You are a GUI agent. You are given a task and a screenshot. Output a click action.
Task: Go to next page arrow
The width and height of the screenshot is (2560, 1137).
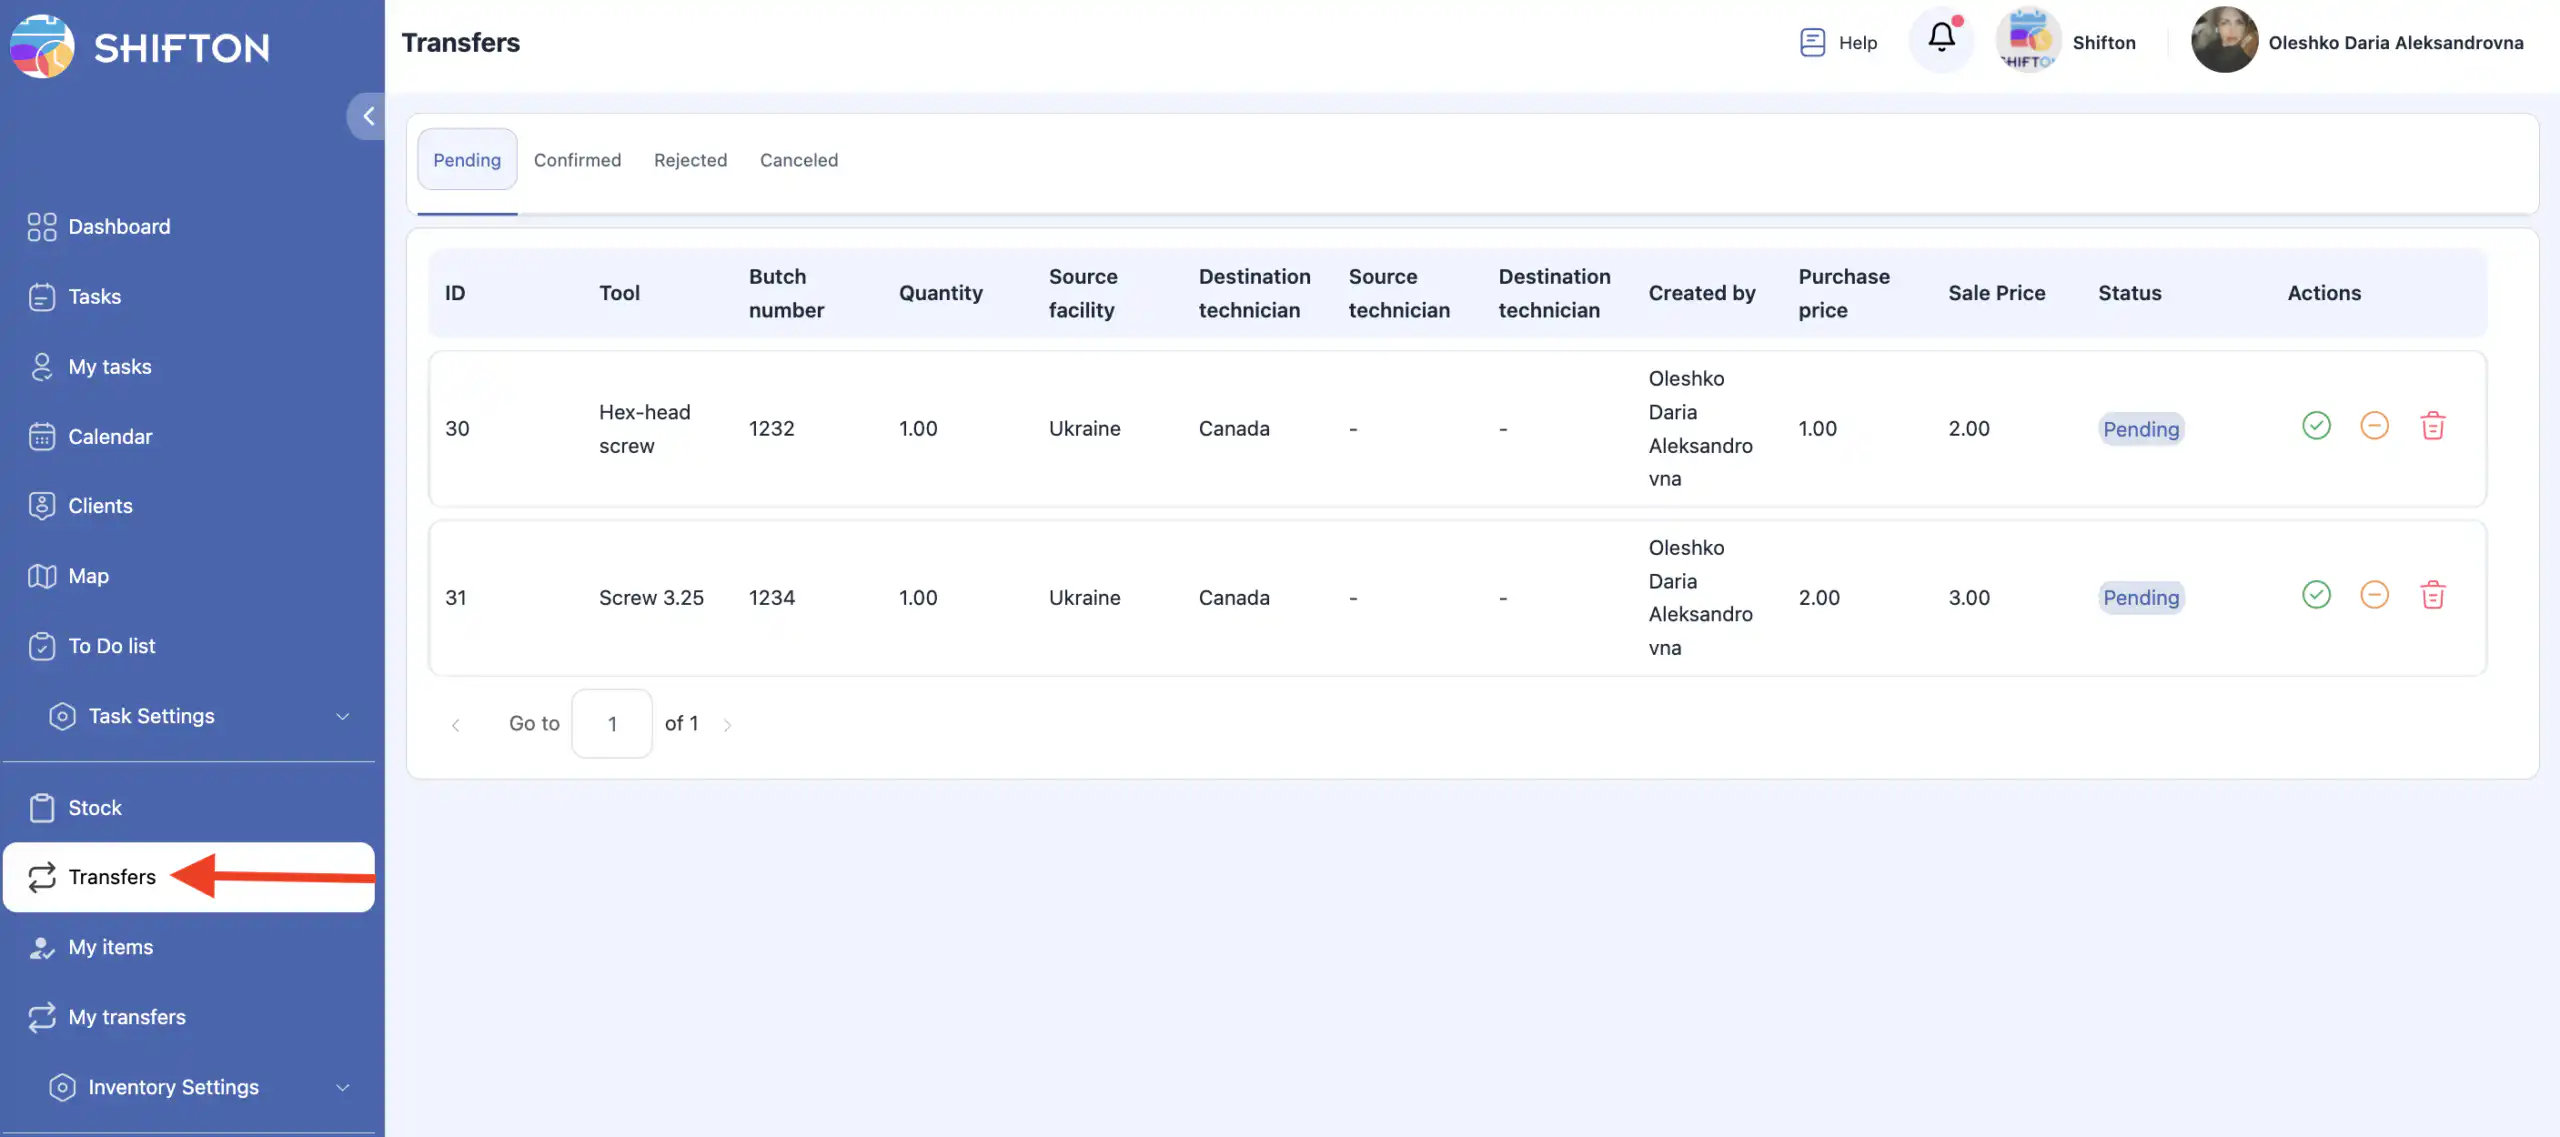click(x=727, y=725)
